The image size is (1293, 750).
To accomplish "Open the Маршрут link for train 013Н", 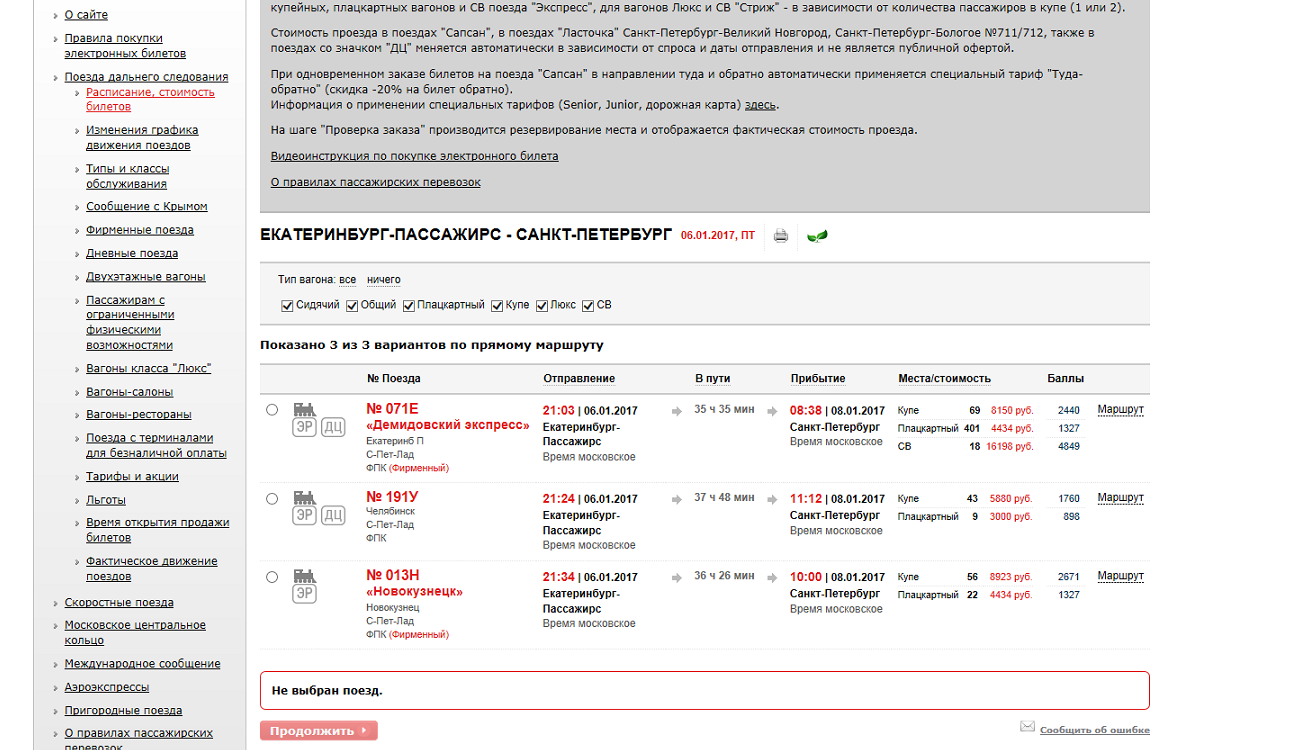I will coord(1120,576).
